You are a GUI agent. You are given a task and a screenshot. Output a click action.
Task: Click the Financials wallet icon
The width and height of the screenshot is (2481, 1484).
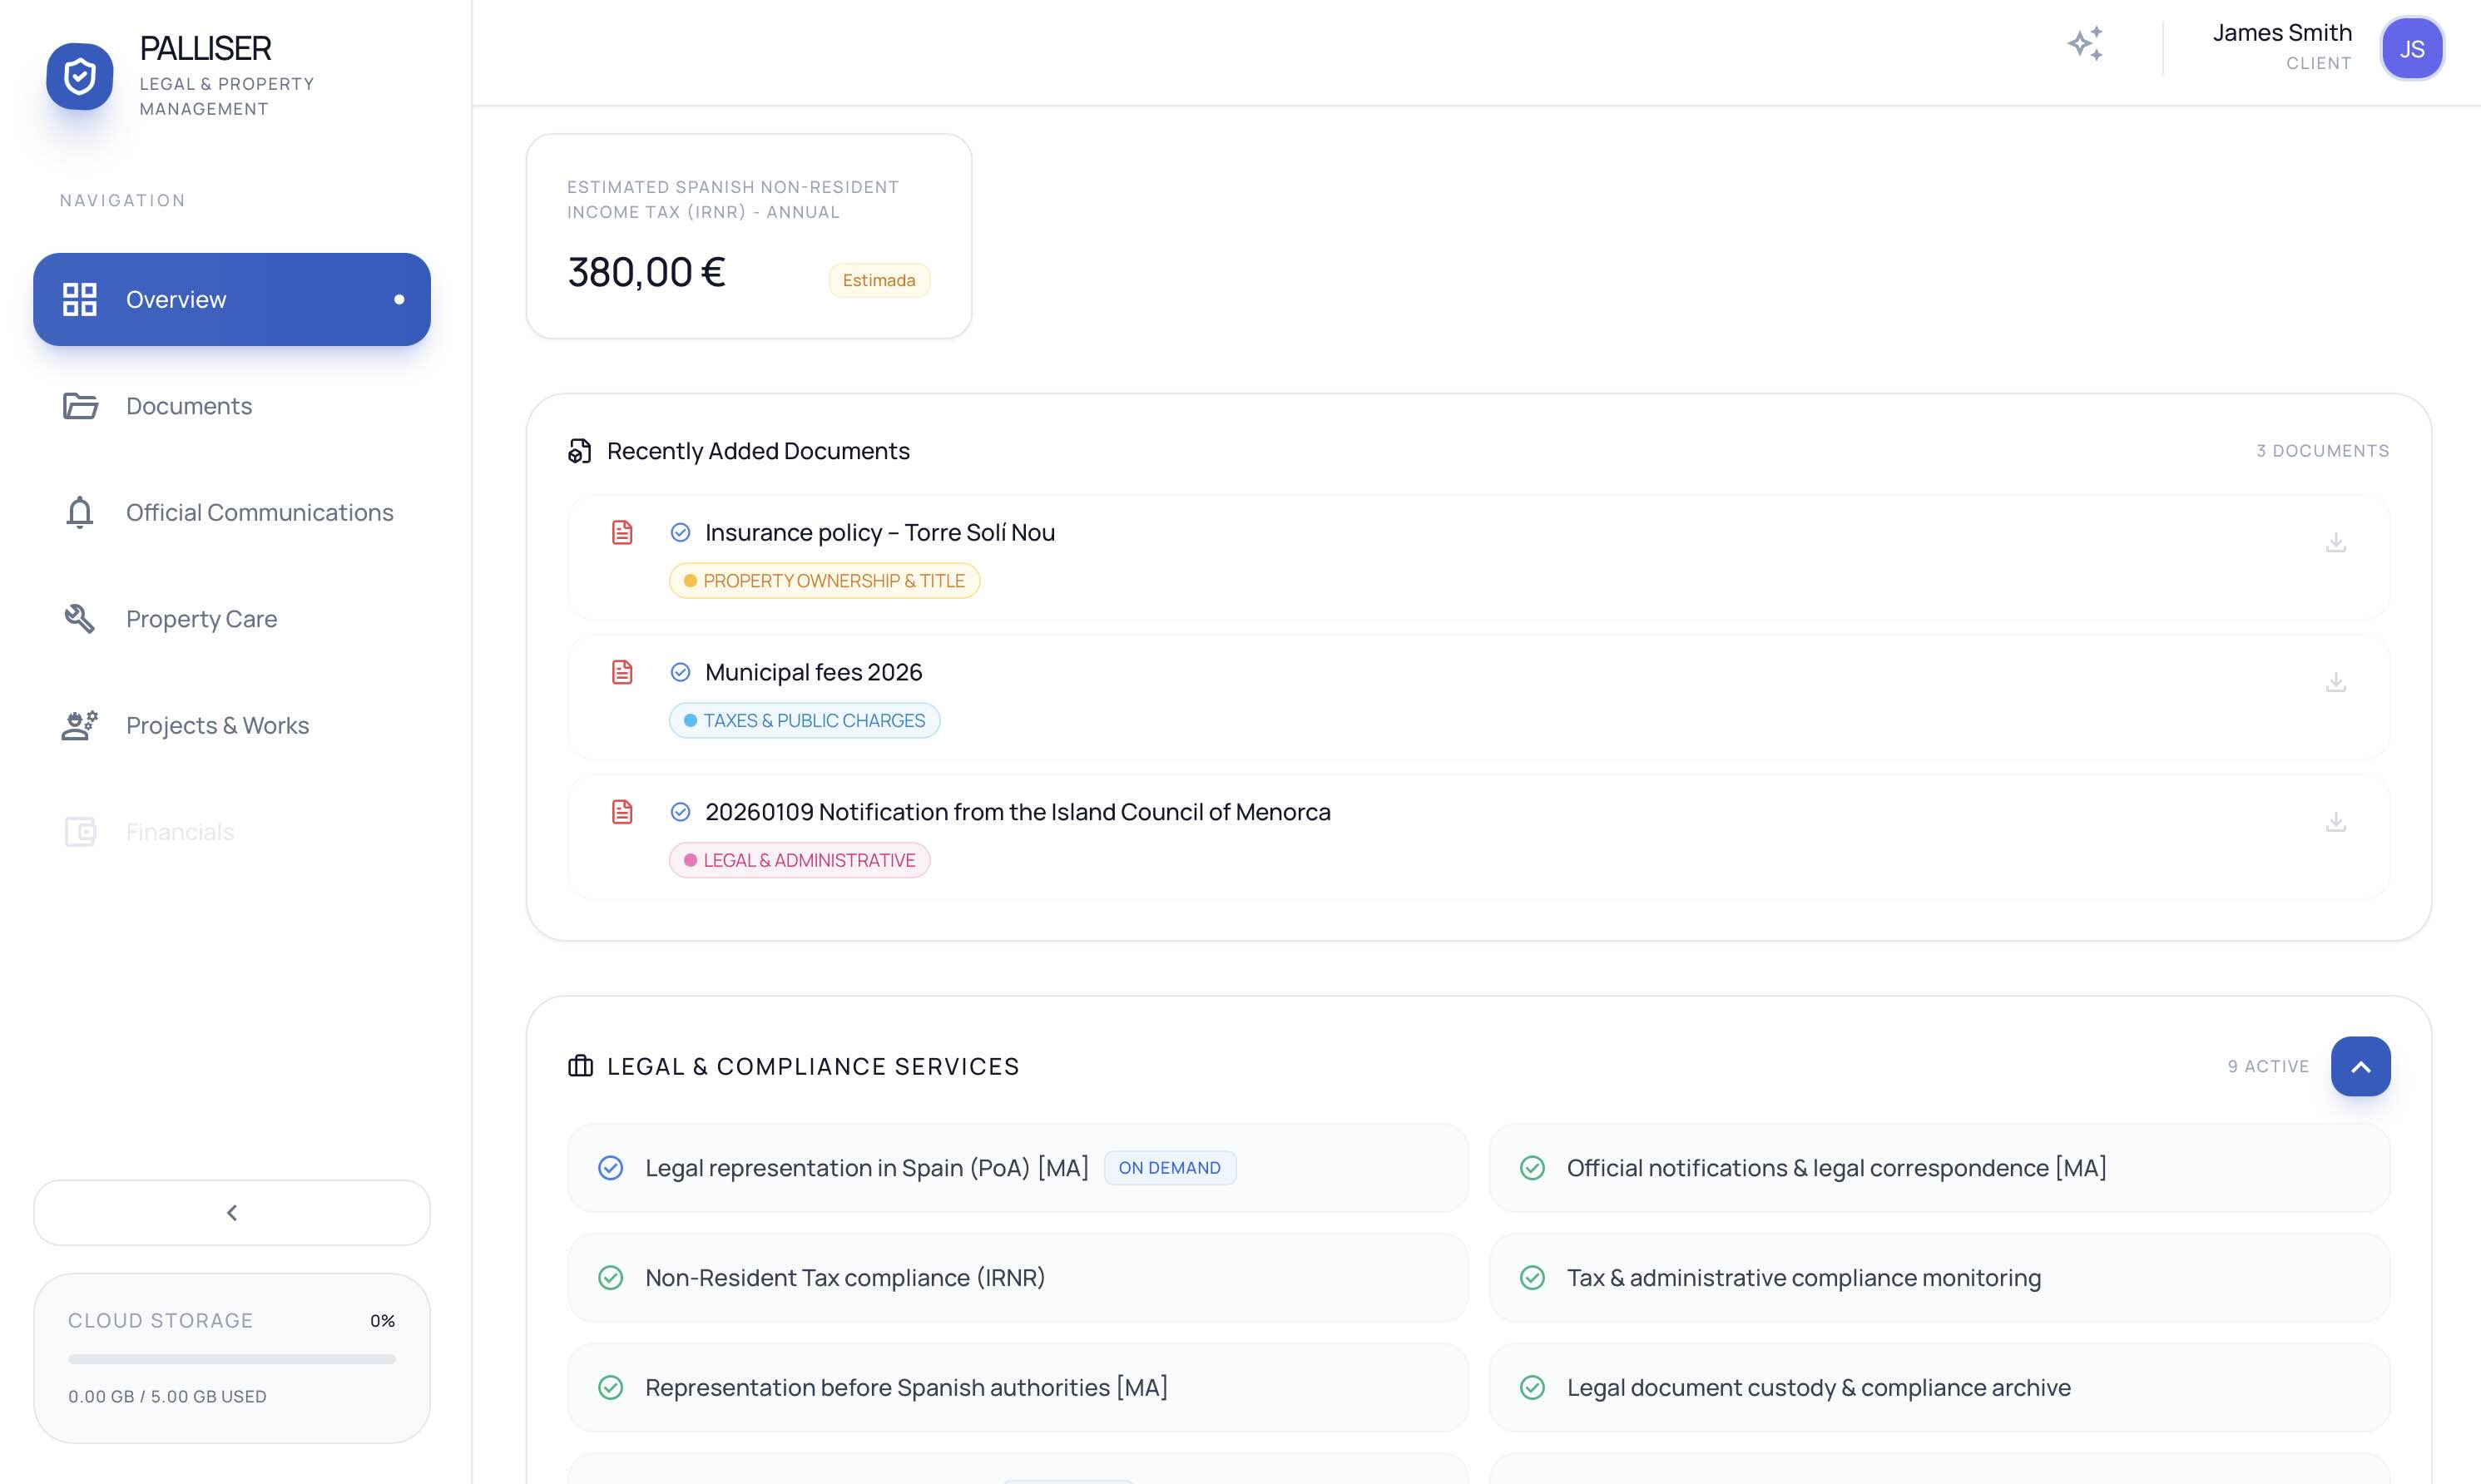point(80,832)
